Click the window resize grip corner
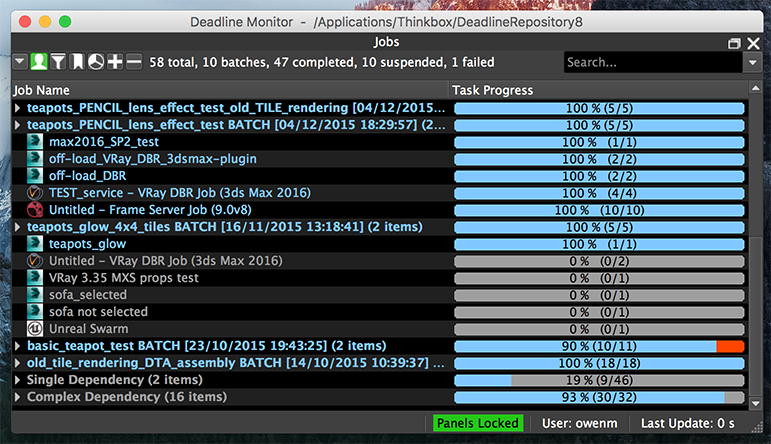This screenshot has height=444, width=771. [x=756, y=428]
